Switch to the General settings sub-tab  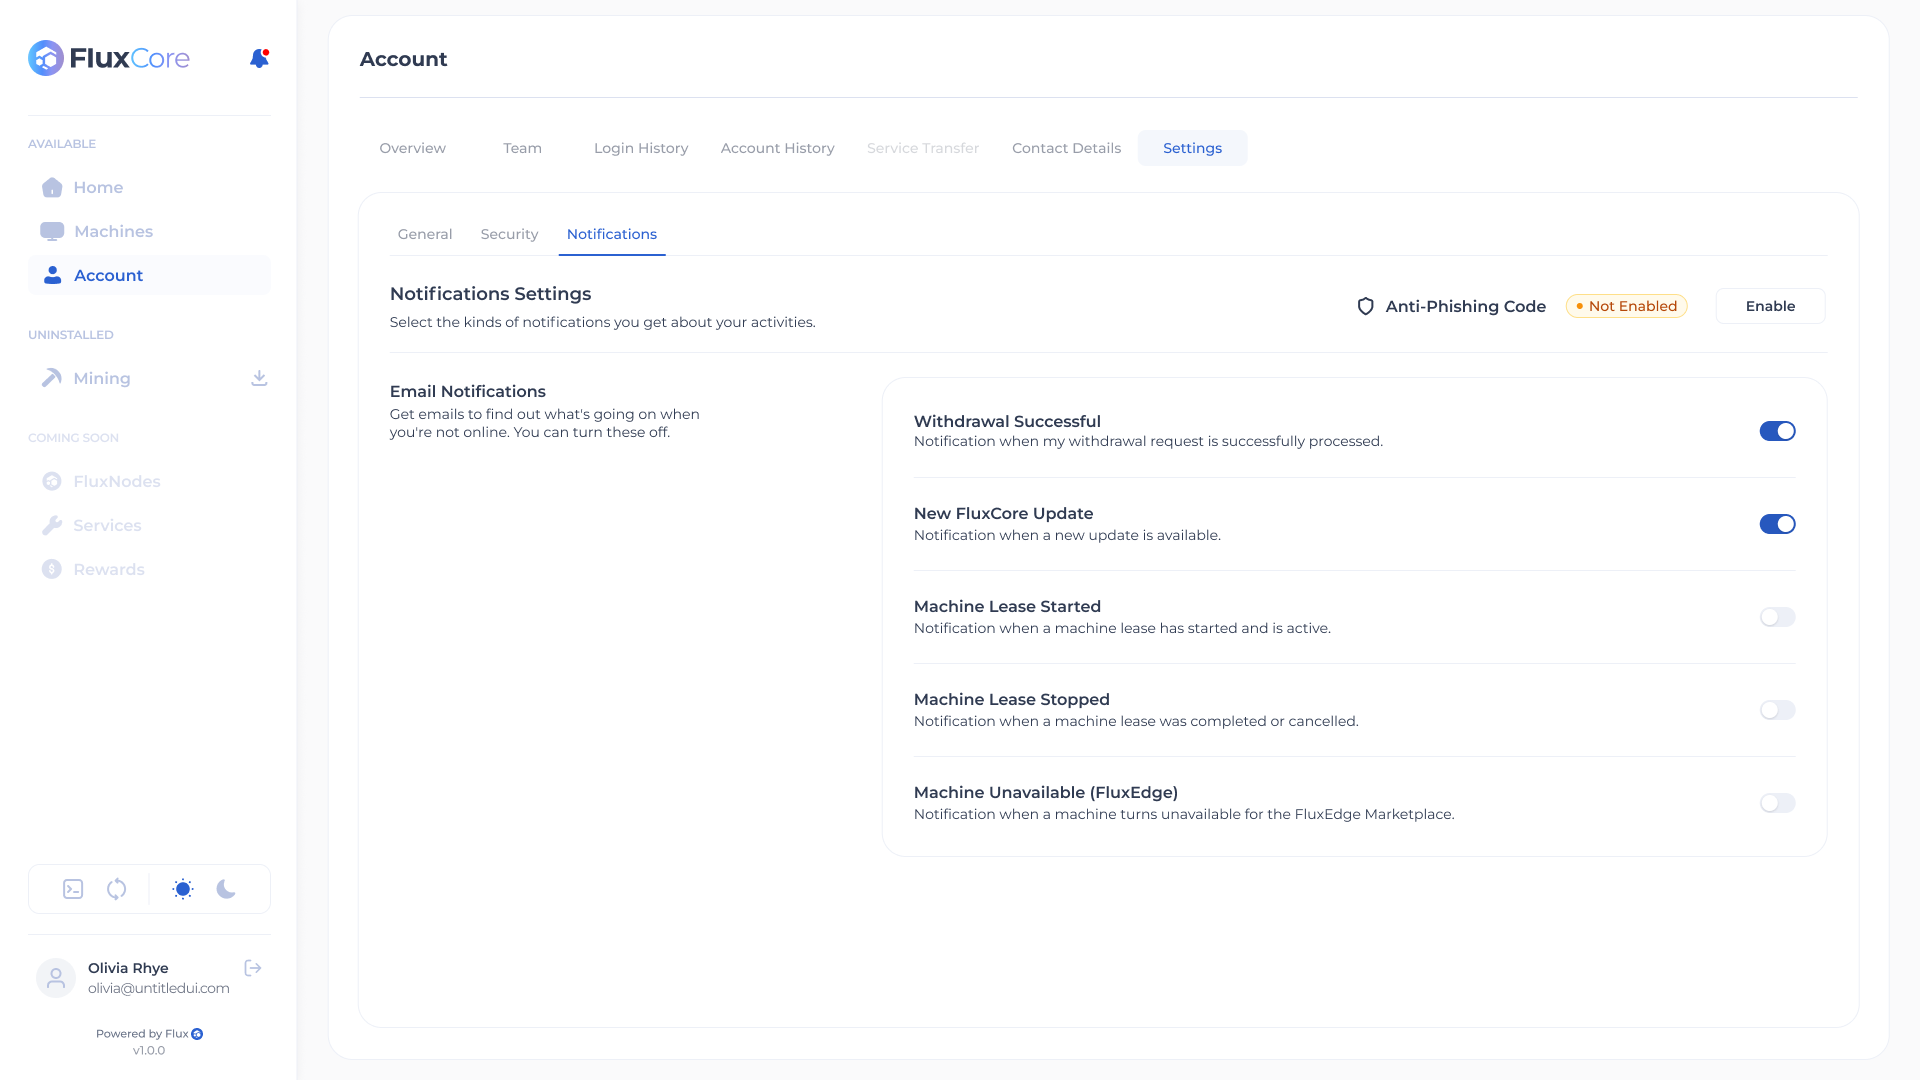(424, 234)
